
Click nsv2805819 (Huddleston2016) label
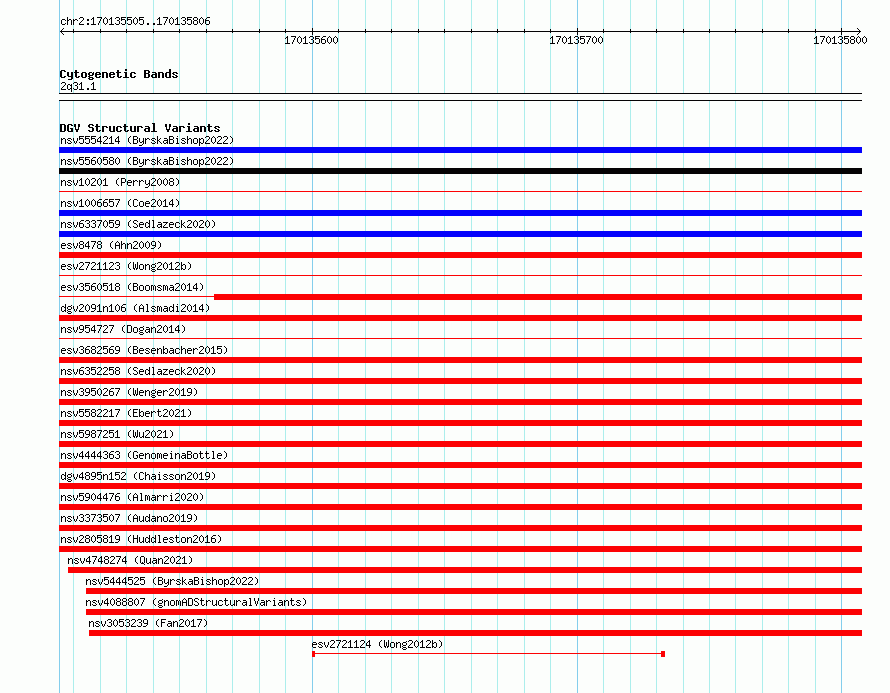(x=141, y=539)
